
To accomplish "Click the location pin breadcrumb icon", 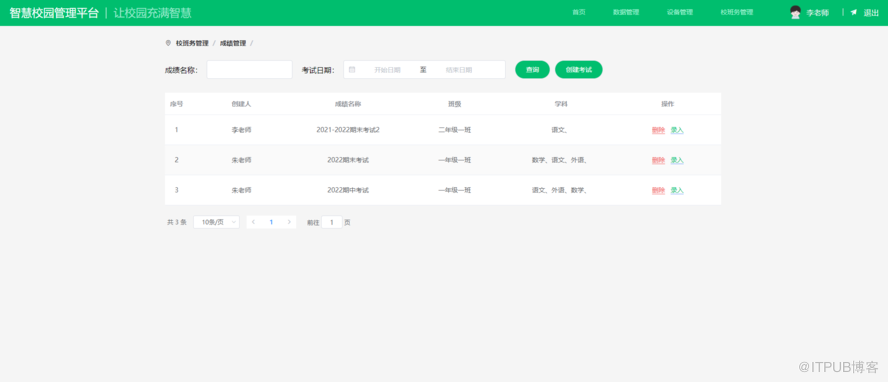I will [168, 43].
